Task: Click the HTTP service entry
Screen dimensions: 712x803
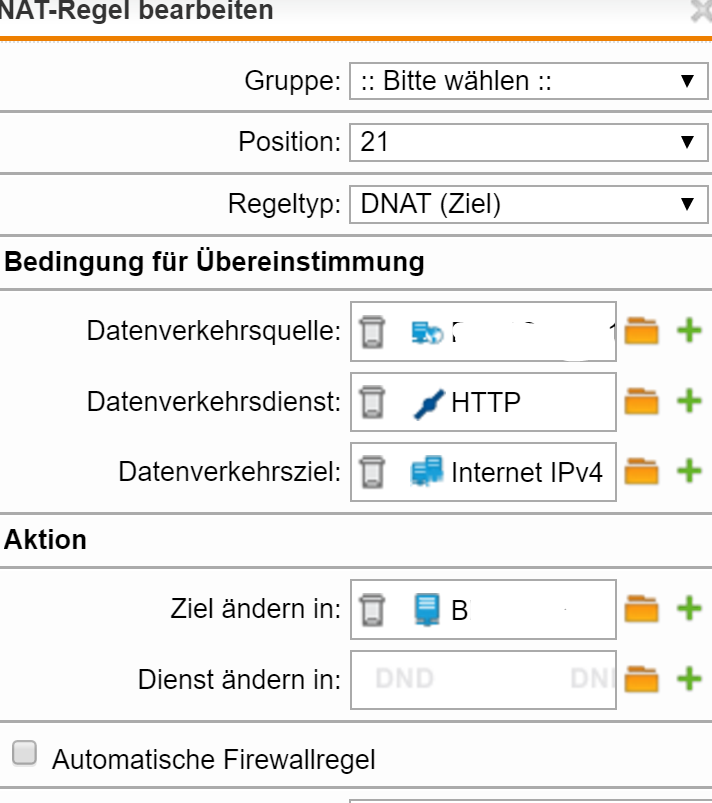Action: [486, 403]
